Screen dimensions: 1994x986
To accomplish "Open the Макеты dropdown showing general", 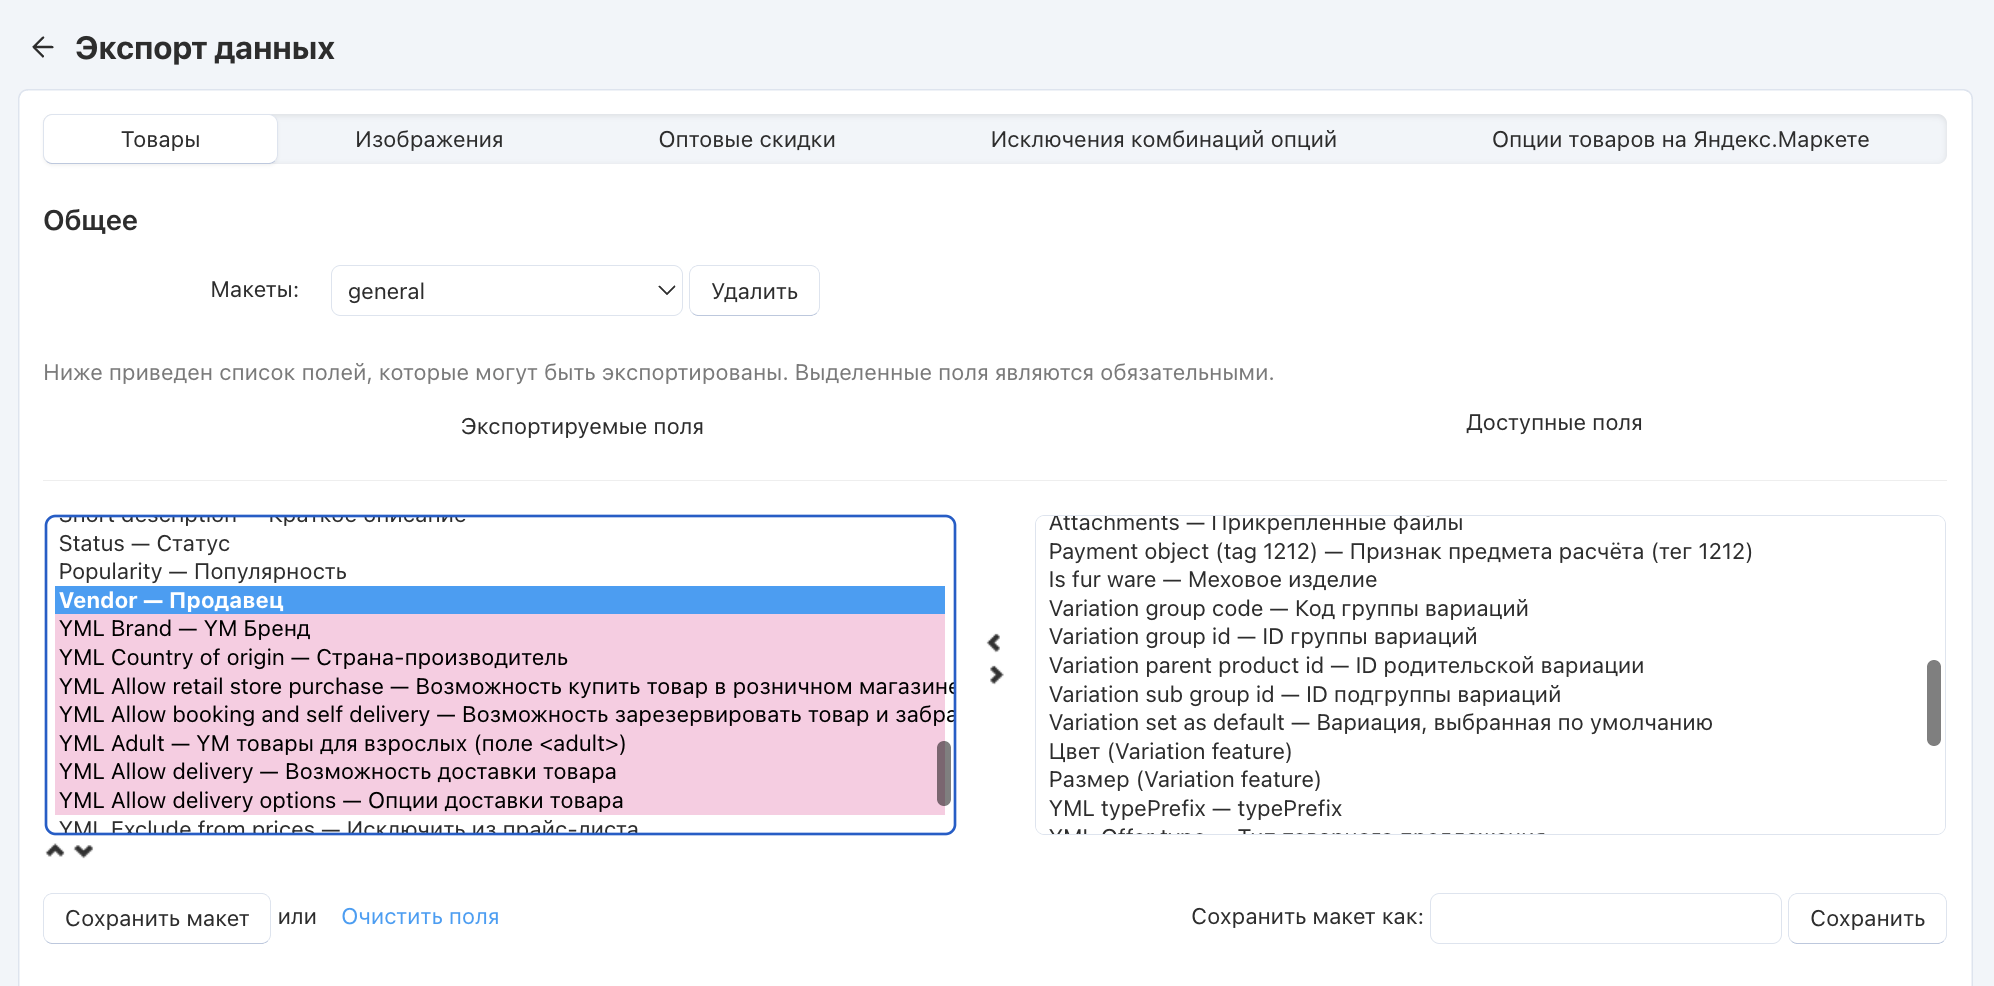I will point(506,291).
